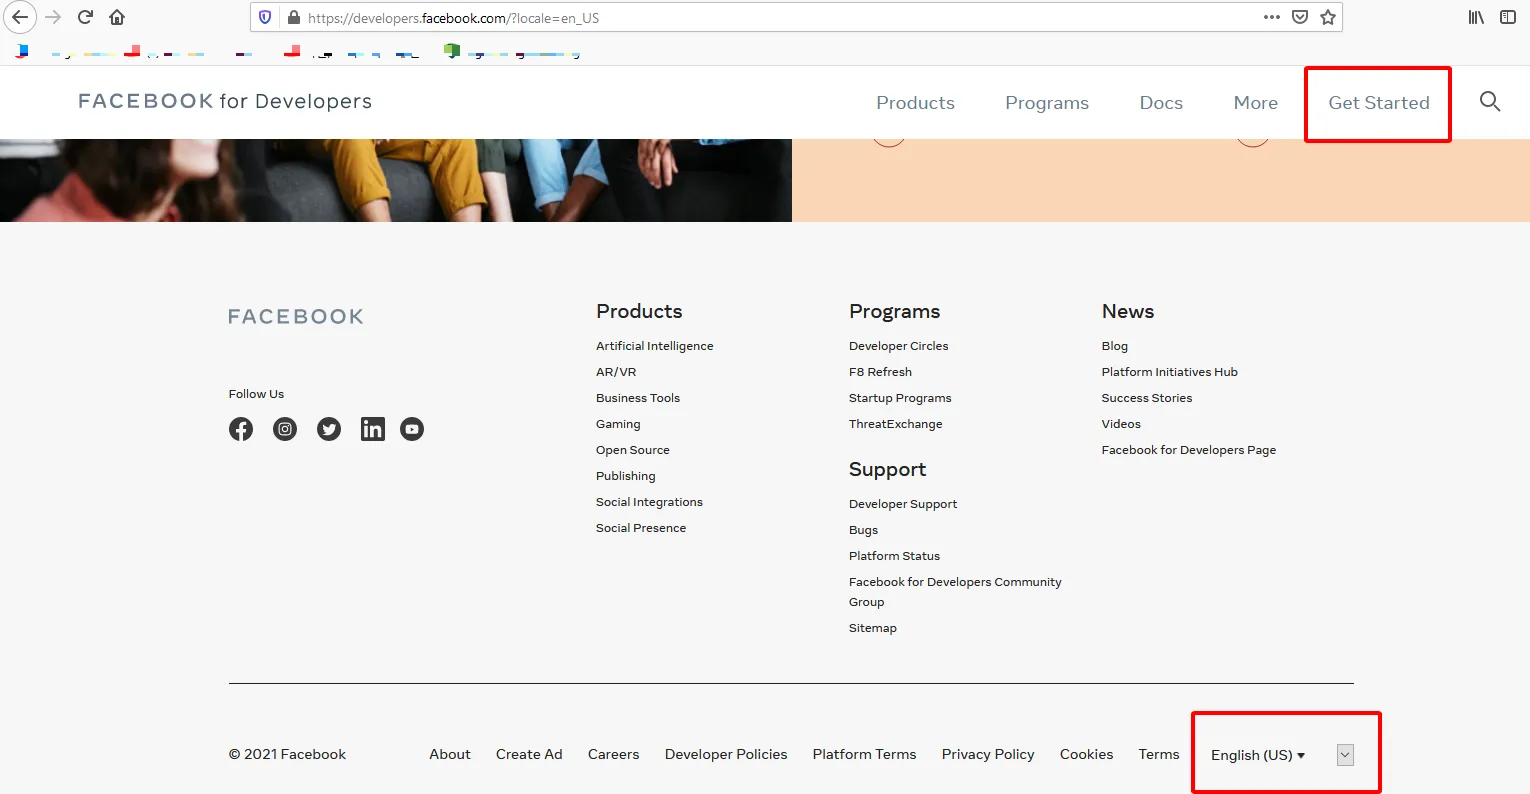Open site search magnifier icon
The width and height of the screenshot is (1530, 794).
[1489, 102]
